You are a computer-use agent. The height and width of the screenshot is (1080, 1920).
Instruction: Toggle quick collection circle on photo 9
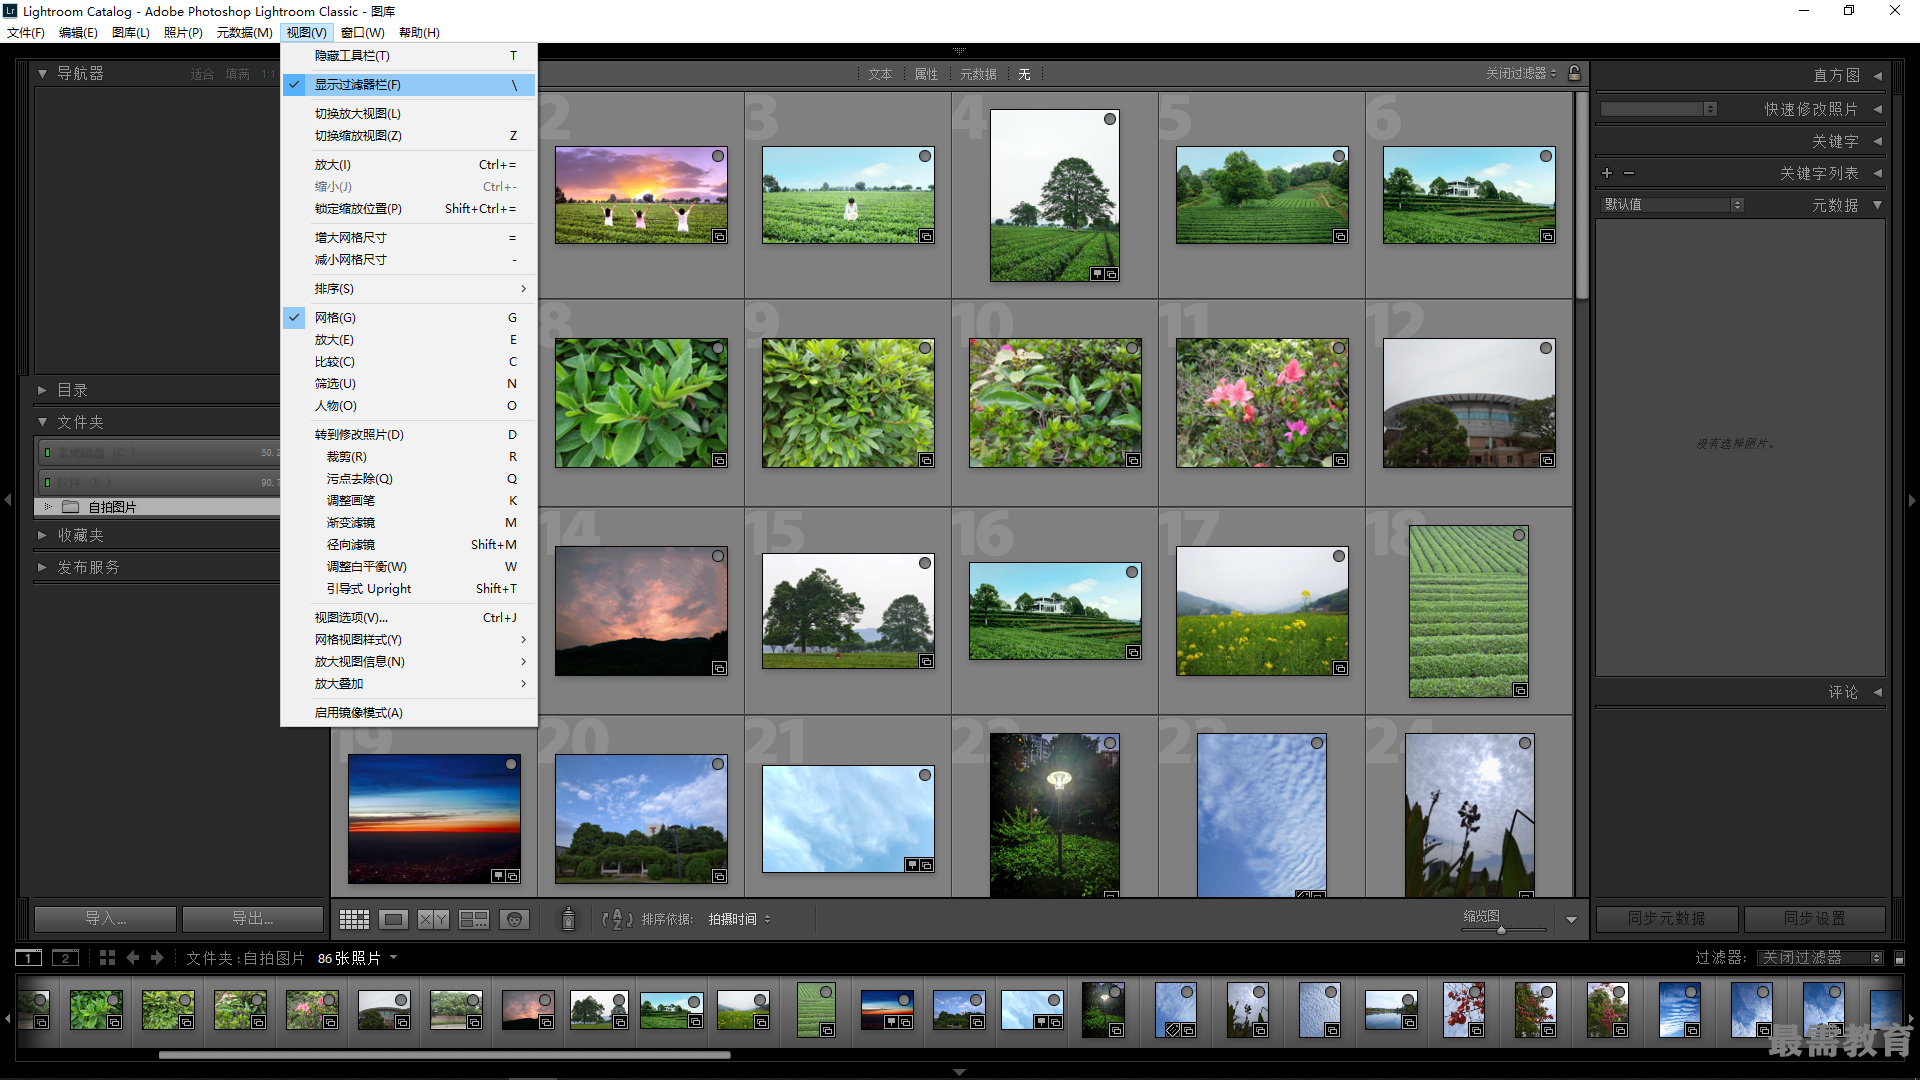point(925,348)
